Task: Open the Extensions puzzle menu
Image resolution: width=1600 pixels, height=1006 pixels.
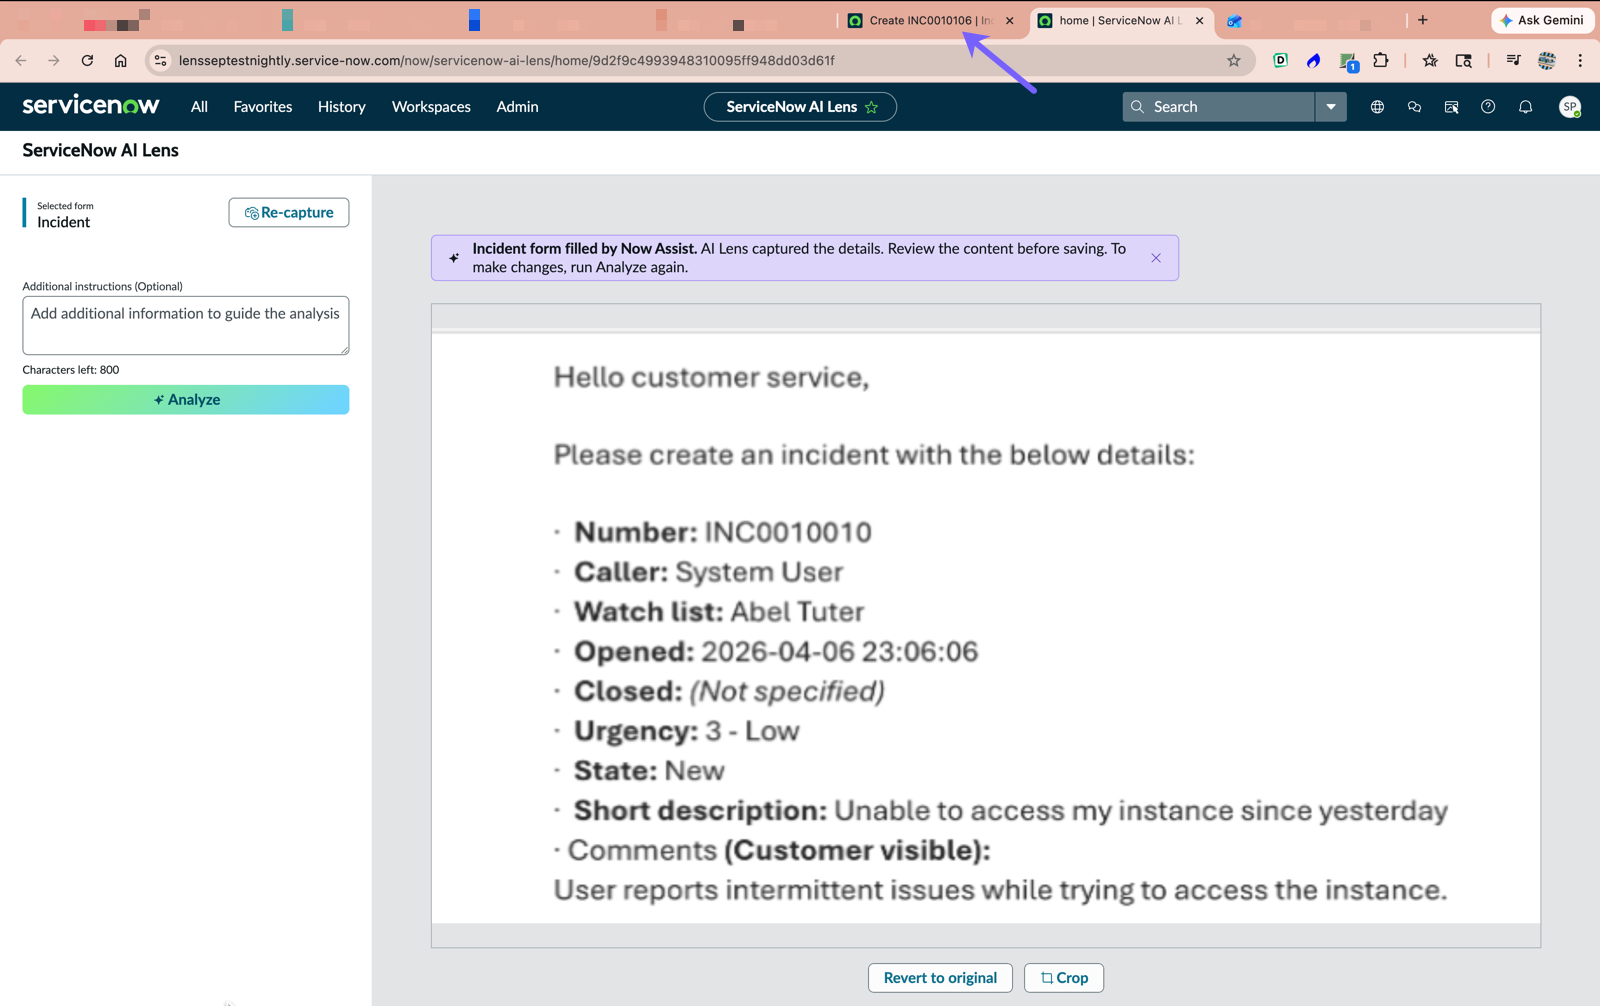Action: coord(1381,61)
